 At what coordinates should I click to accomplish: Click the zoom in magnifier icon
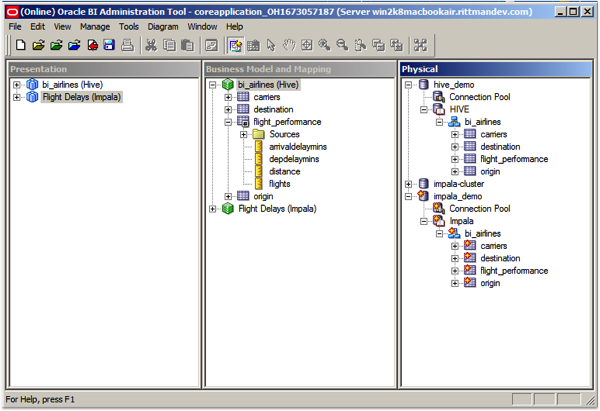tap(324, 45)
